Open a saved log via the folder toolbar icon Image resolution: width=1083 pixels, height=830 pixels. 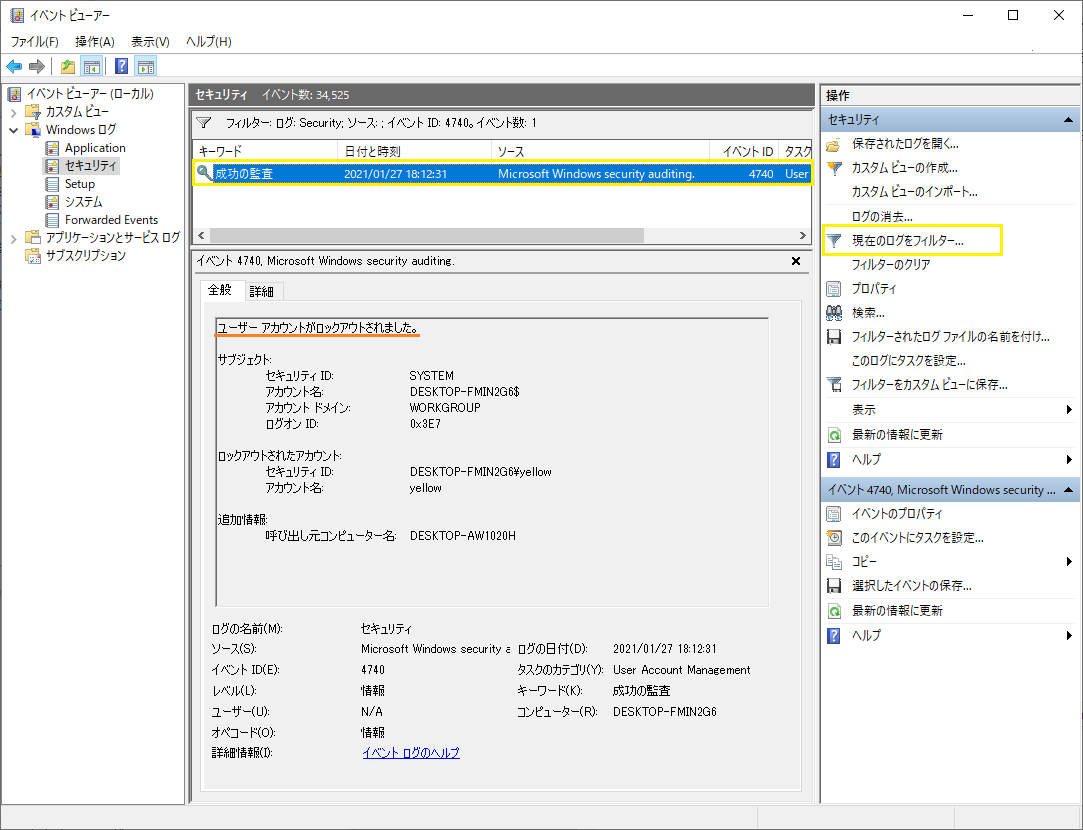pos(66,66)
